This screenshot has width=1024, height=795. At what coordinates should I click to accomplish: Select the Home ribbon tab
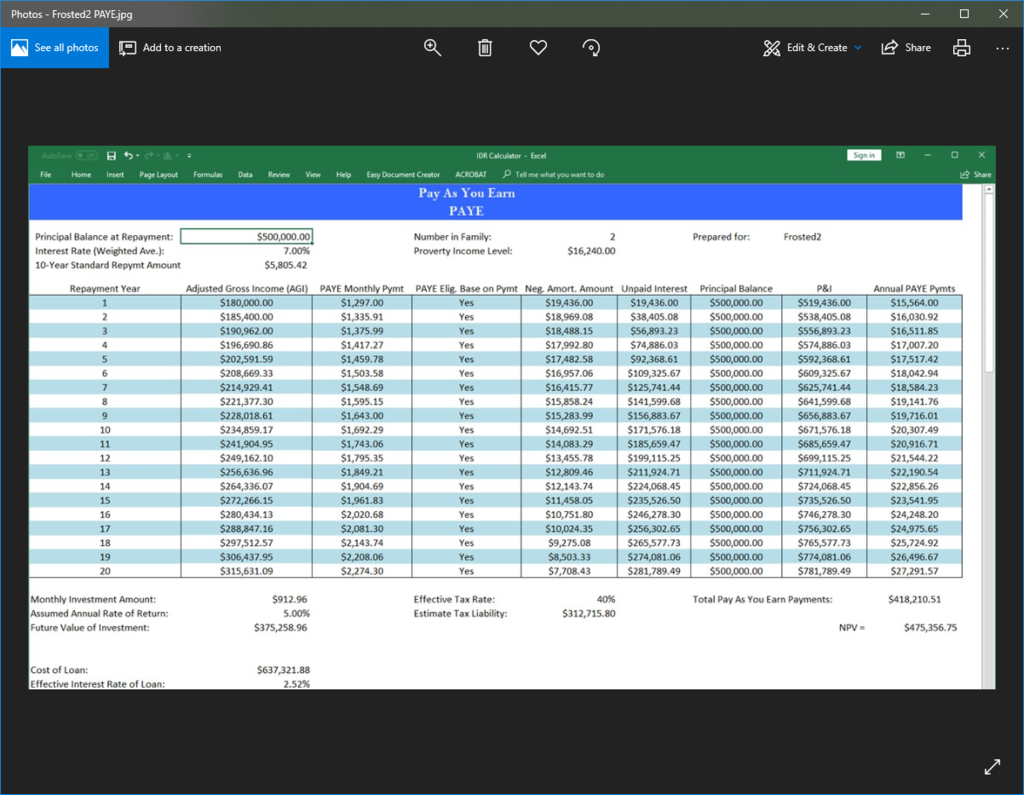81,174
